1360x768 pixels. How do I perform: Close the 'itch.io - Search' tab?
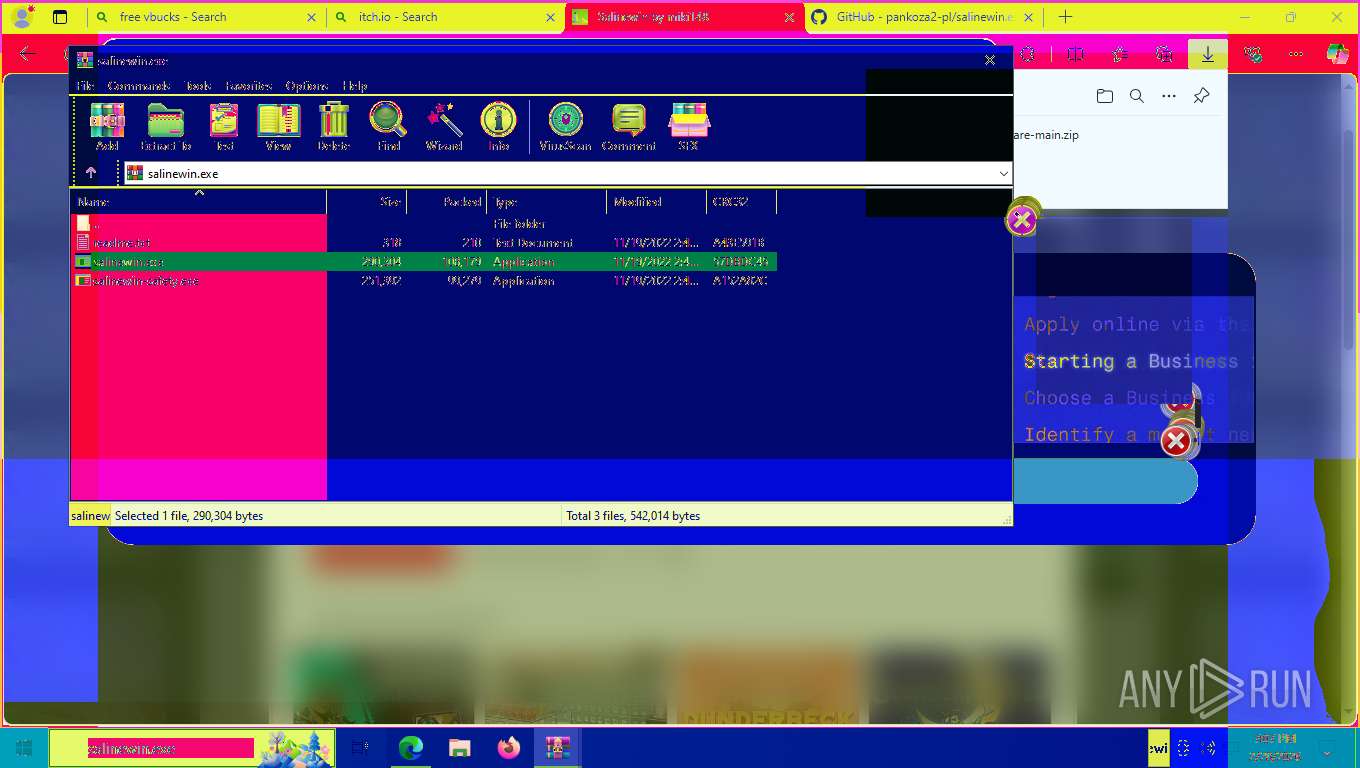coord(549,17)
